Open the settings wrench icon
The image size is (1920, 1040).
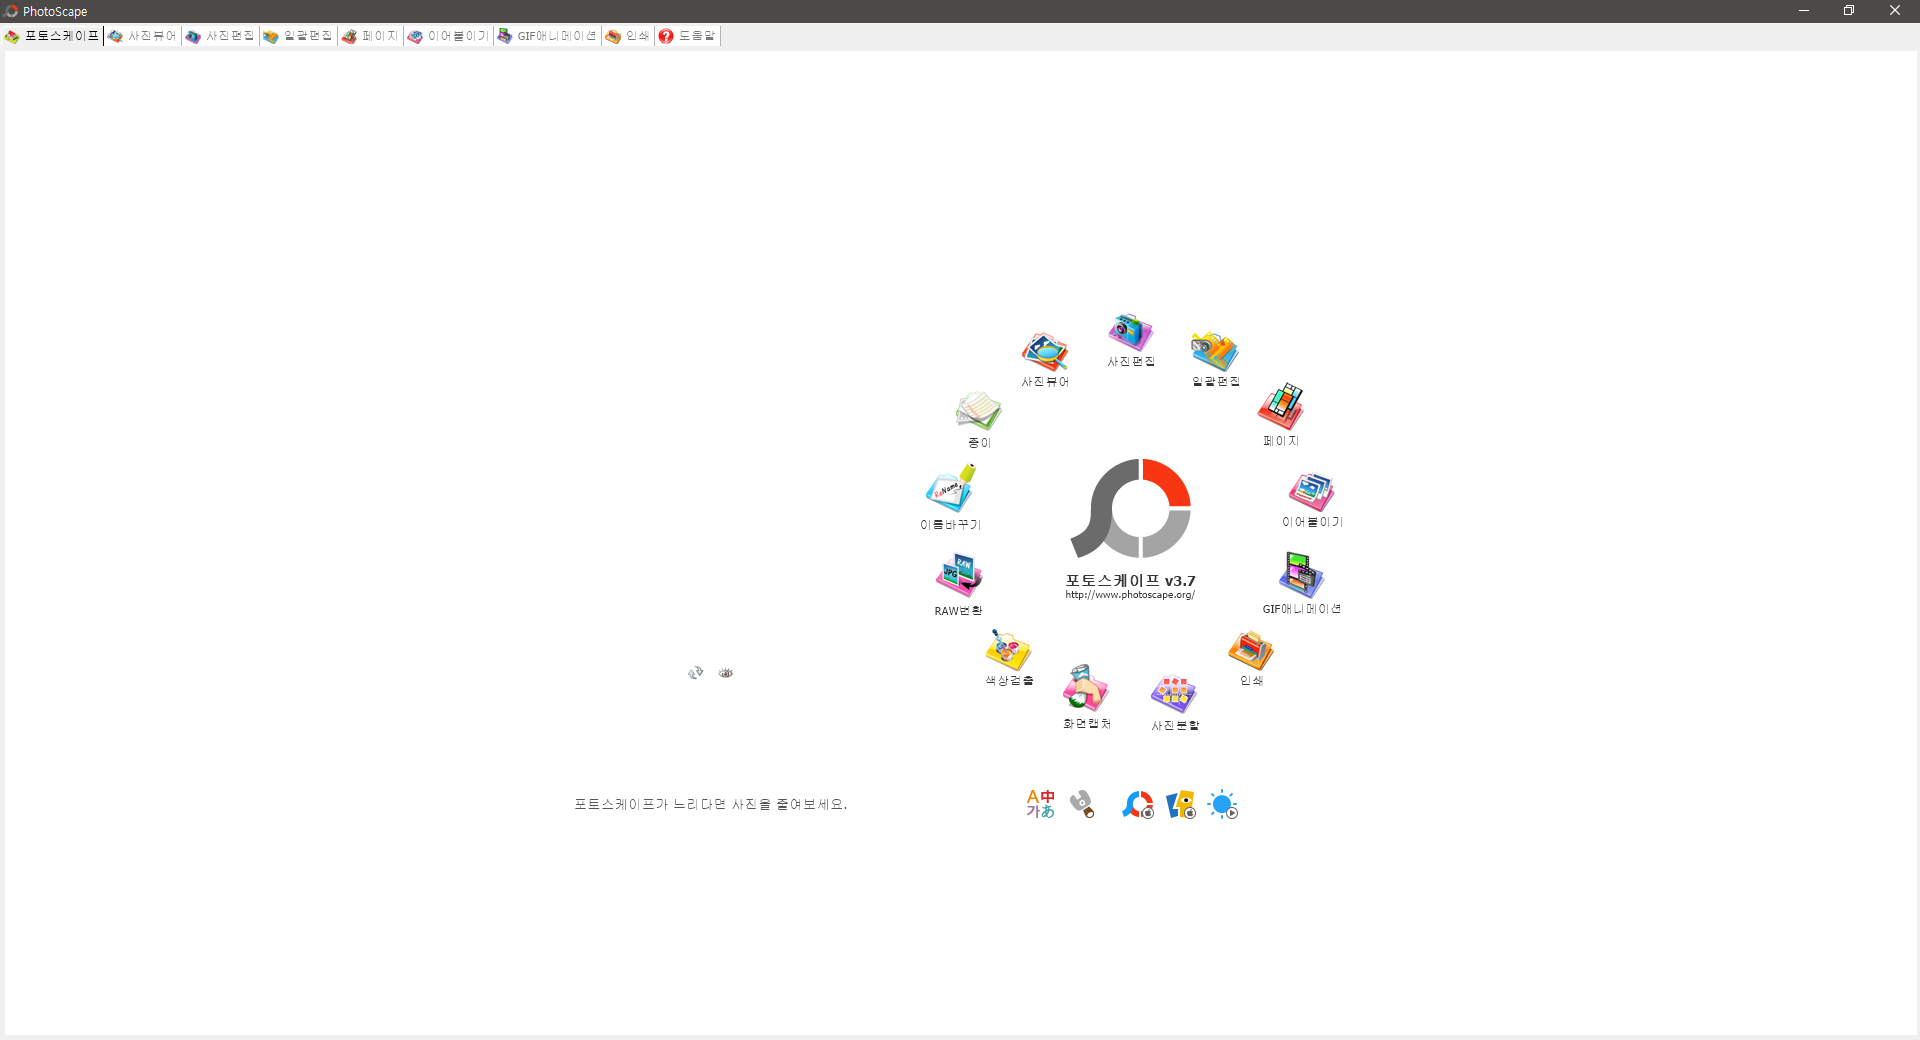(x=1082, y=804)
